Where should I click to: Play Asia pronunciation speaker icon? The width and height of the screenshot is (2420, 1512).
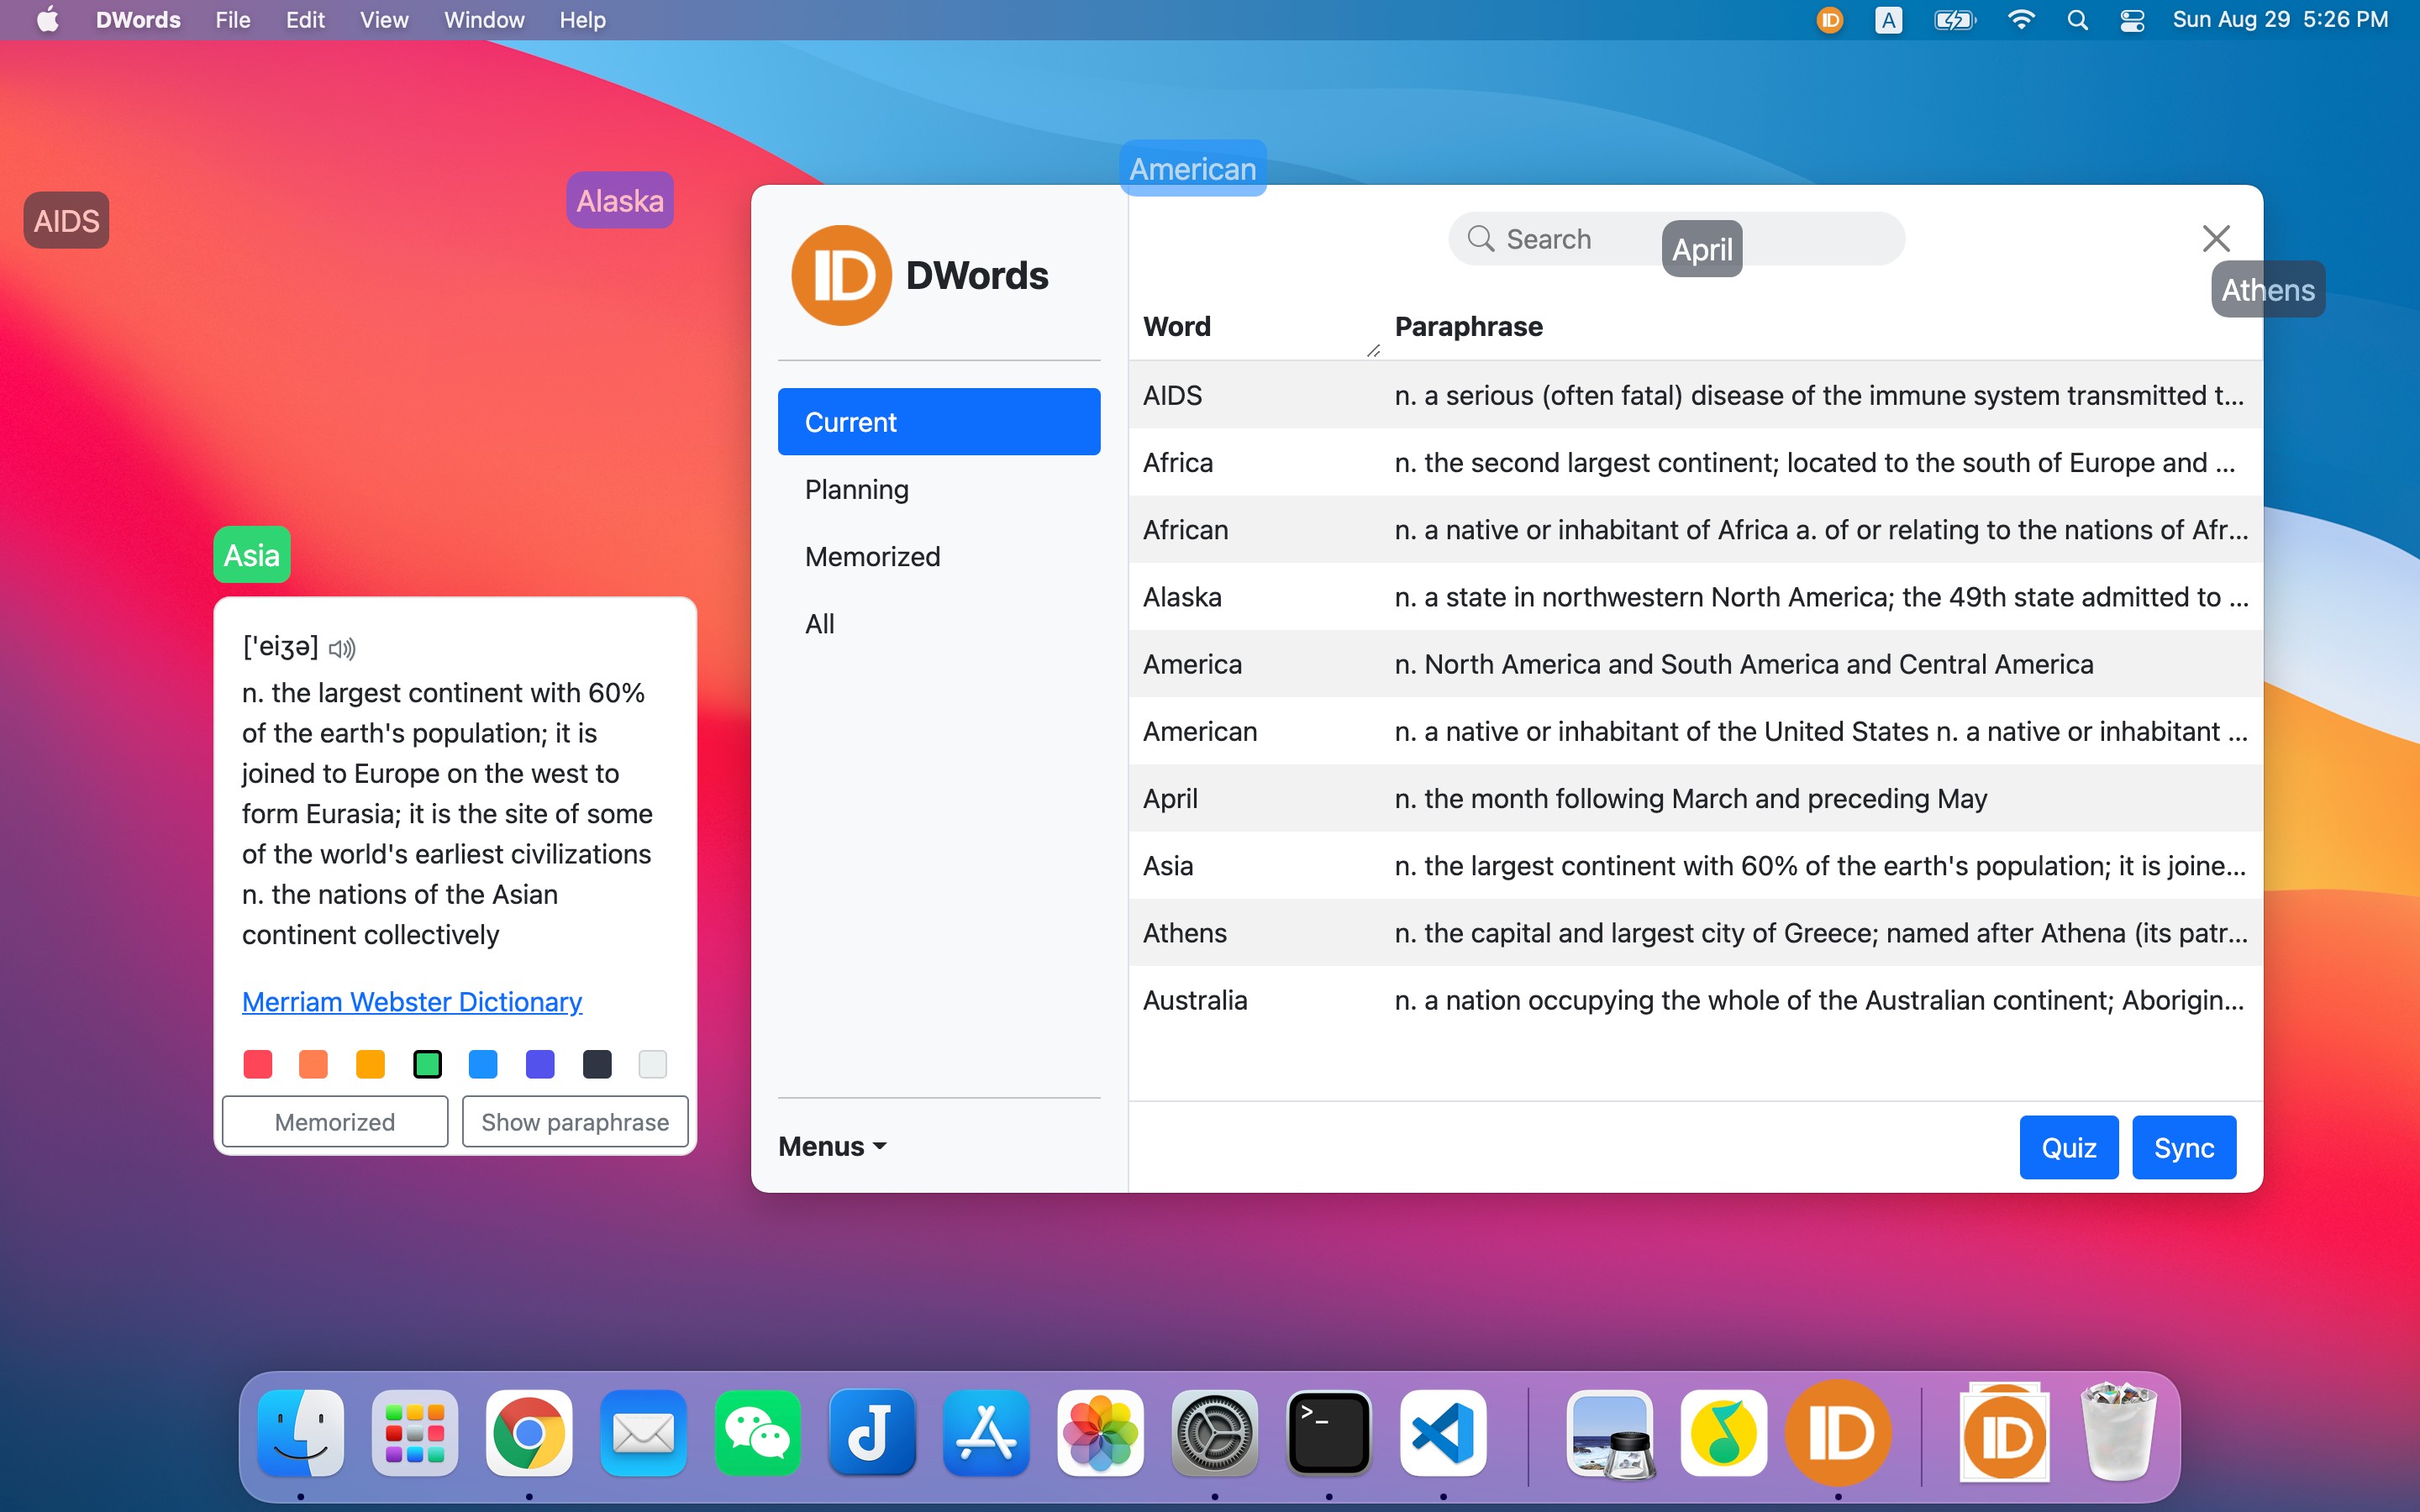(x=342, y=649)
